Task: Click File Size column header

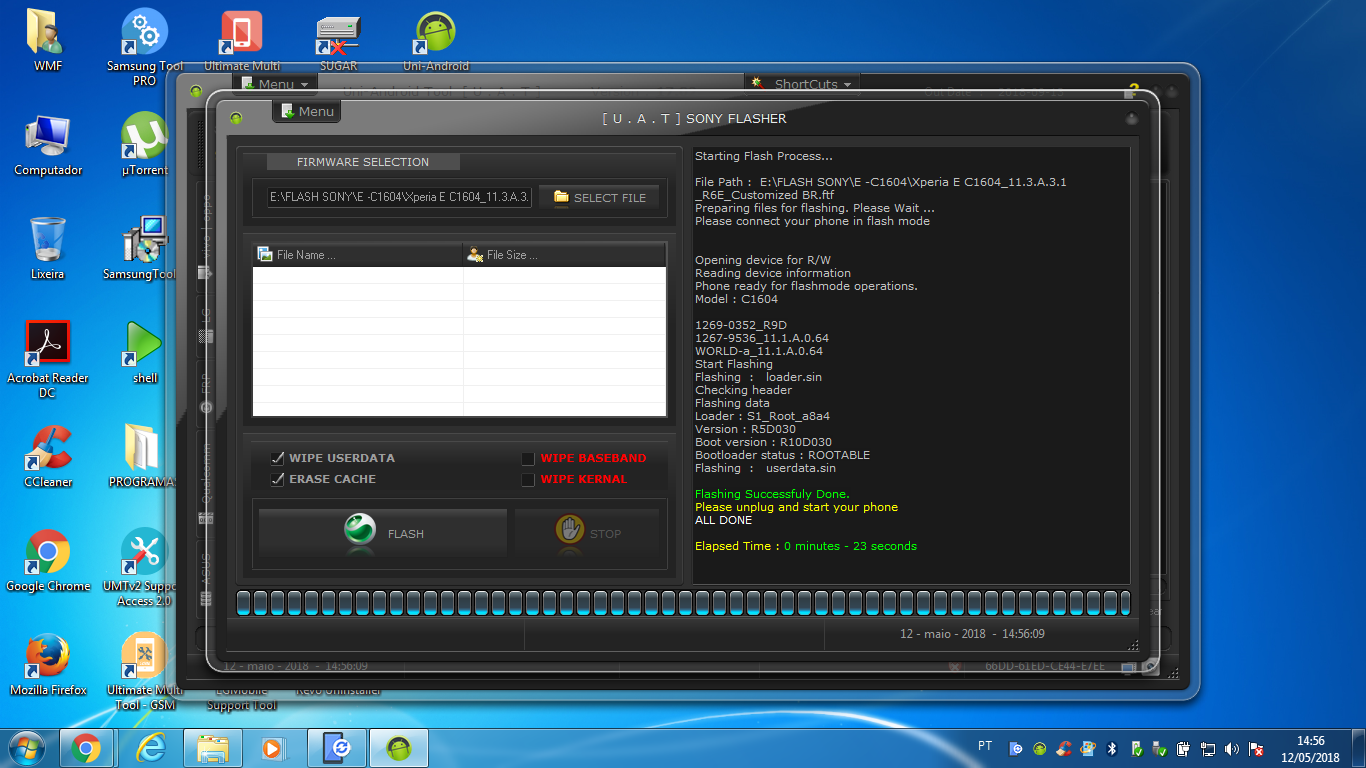Action: 565,255
